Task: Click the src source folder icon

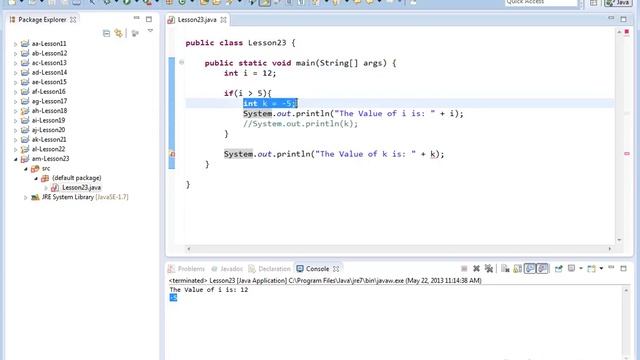Action: click(35, 168)
